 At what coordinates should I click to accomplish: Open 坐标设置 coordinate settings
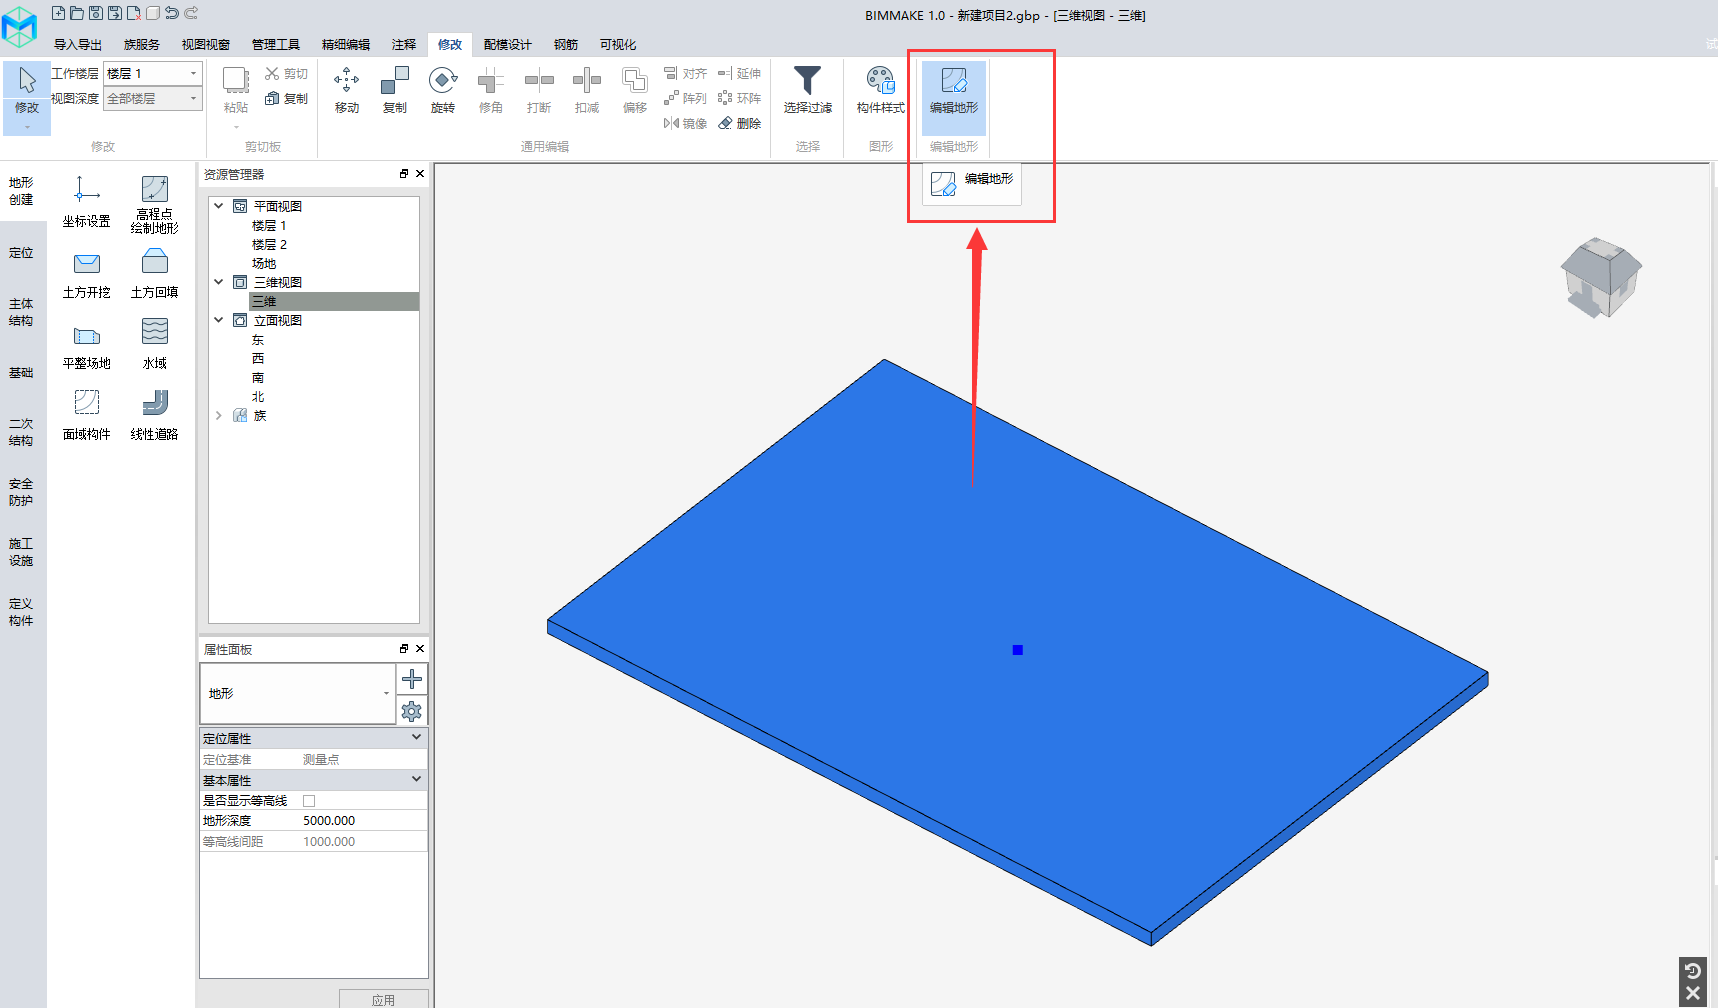click(x=87, y=202)
